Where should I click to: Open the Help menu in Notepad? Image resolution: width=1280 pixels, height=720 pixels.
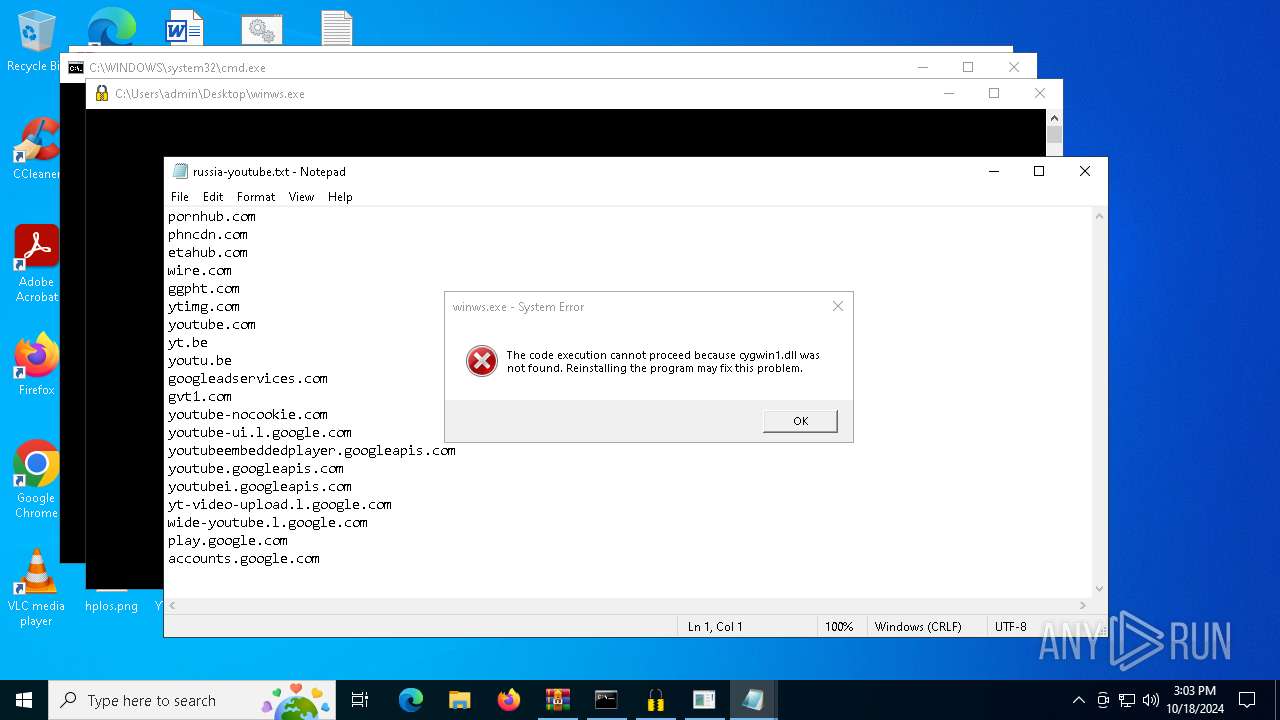tap(340, 197)
